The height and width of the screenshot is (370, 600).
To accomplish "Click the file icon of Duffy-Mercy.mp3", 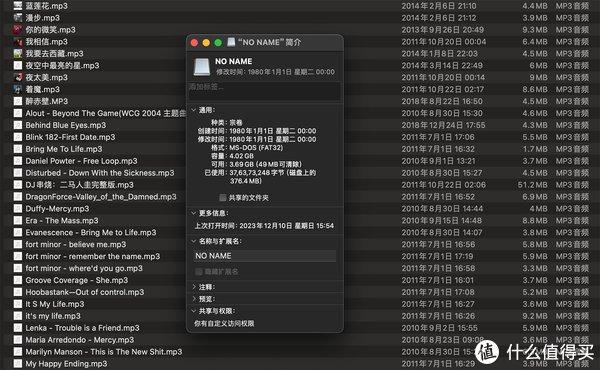I will point(18,209).
